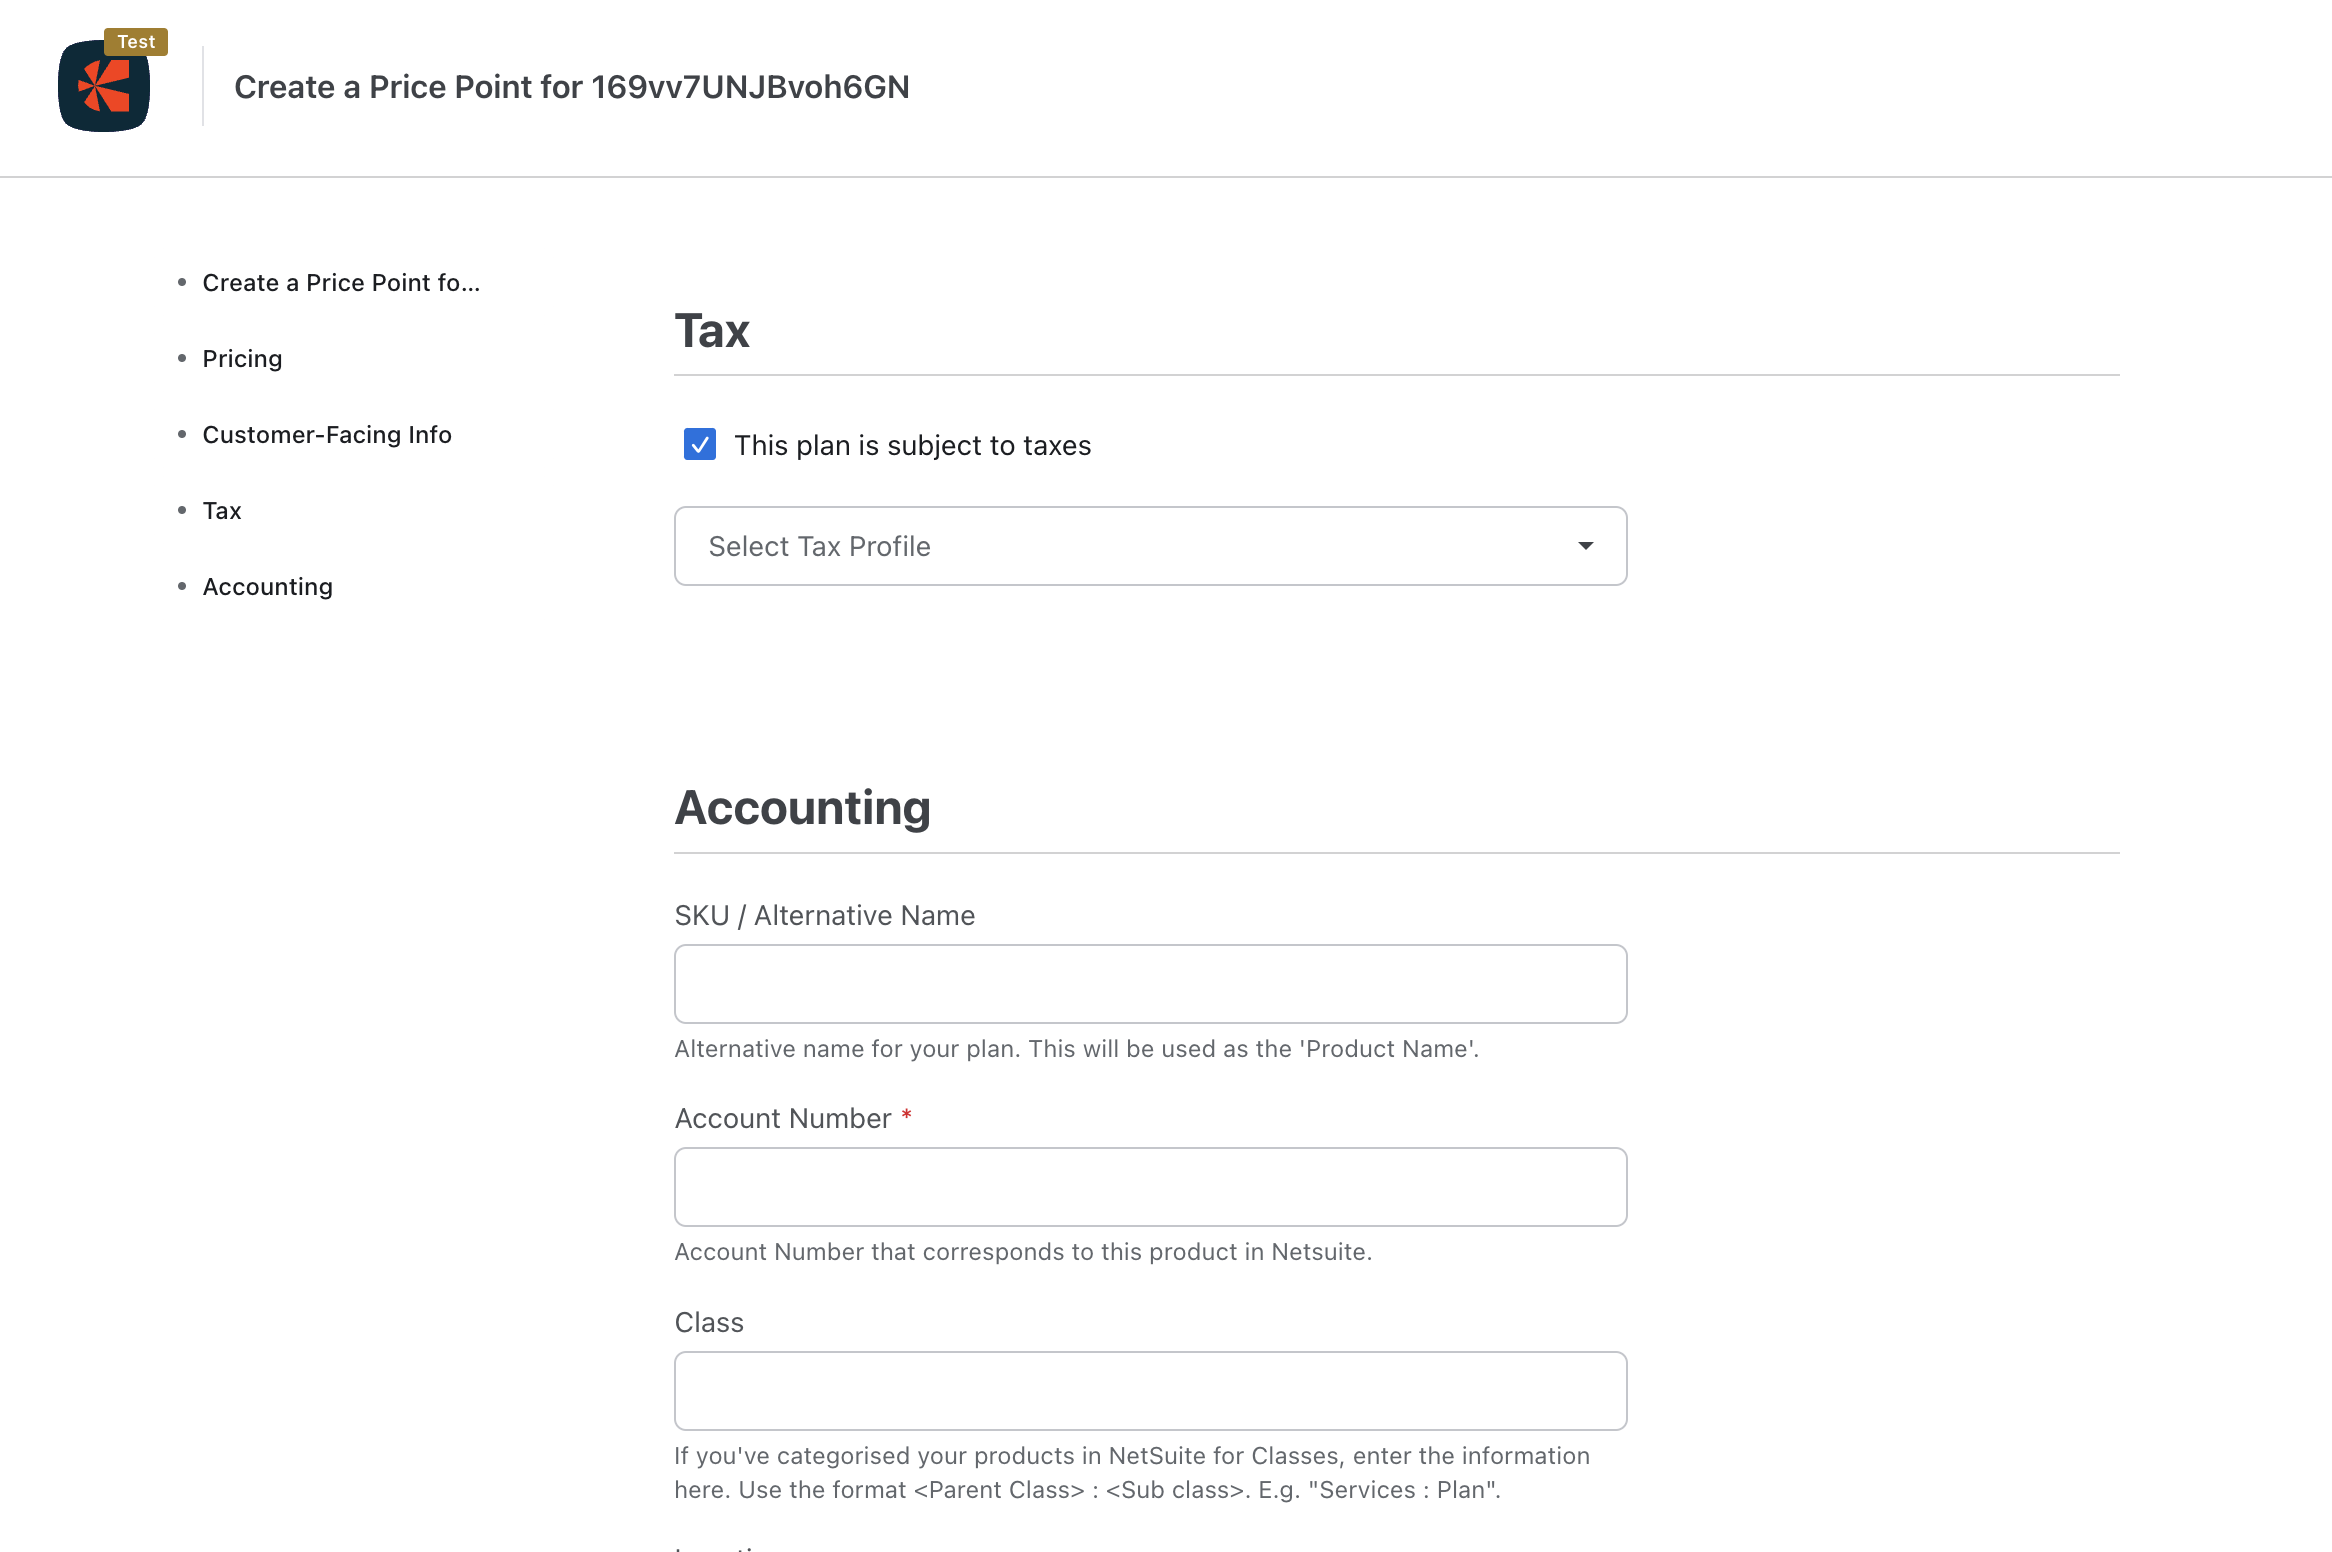The height and width of the screenshot is (1552, 2332).
Task: Click the Accounting section heading
Action: point(802,808)
